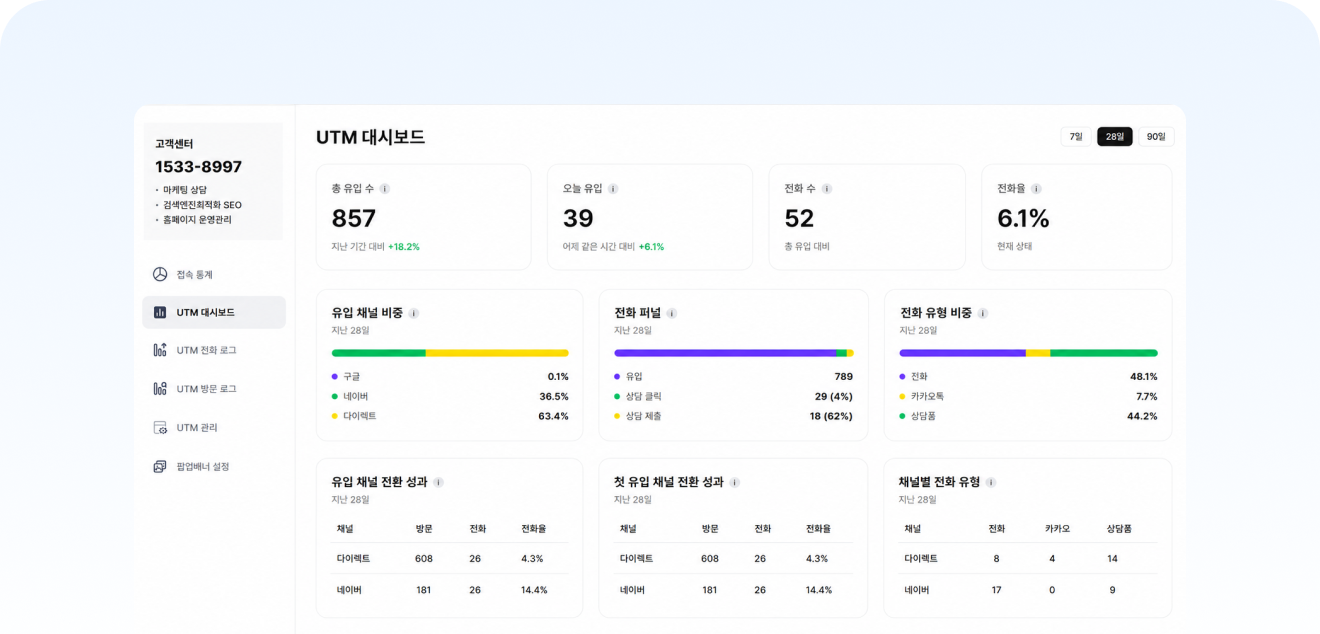Click 다이렉트 share value 63.4%
Image resolution: width=1320 pixels, height=634 pixels.
tap(553, 416)
